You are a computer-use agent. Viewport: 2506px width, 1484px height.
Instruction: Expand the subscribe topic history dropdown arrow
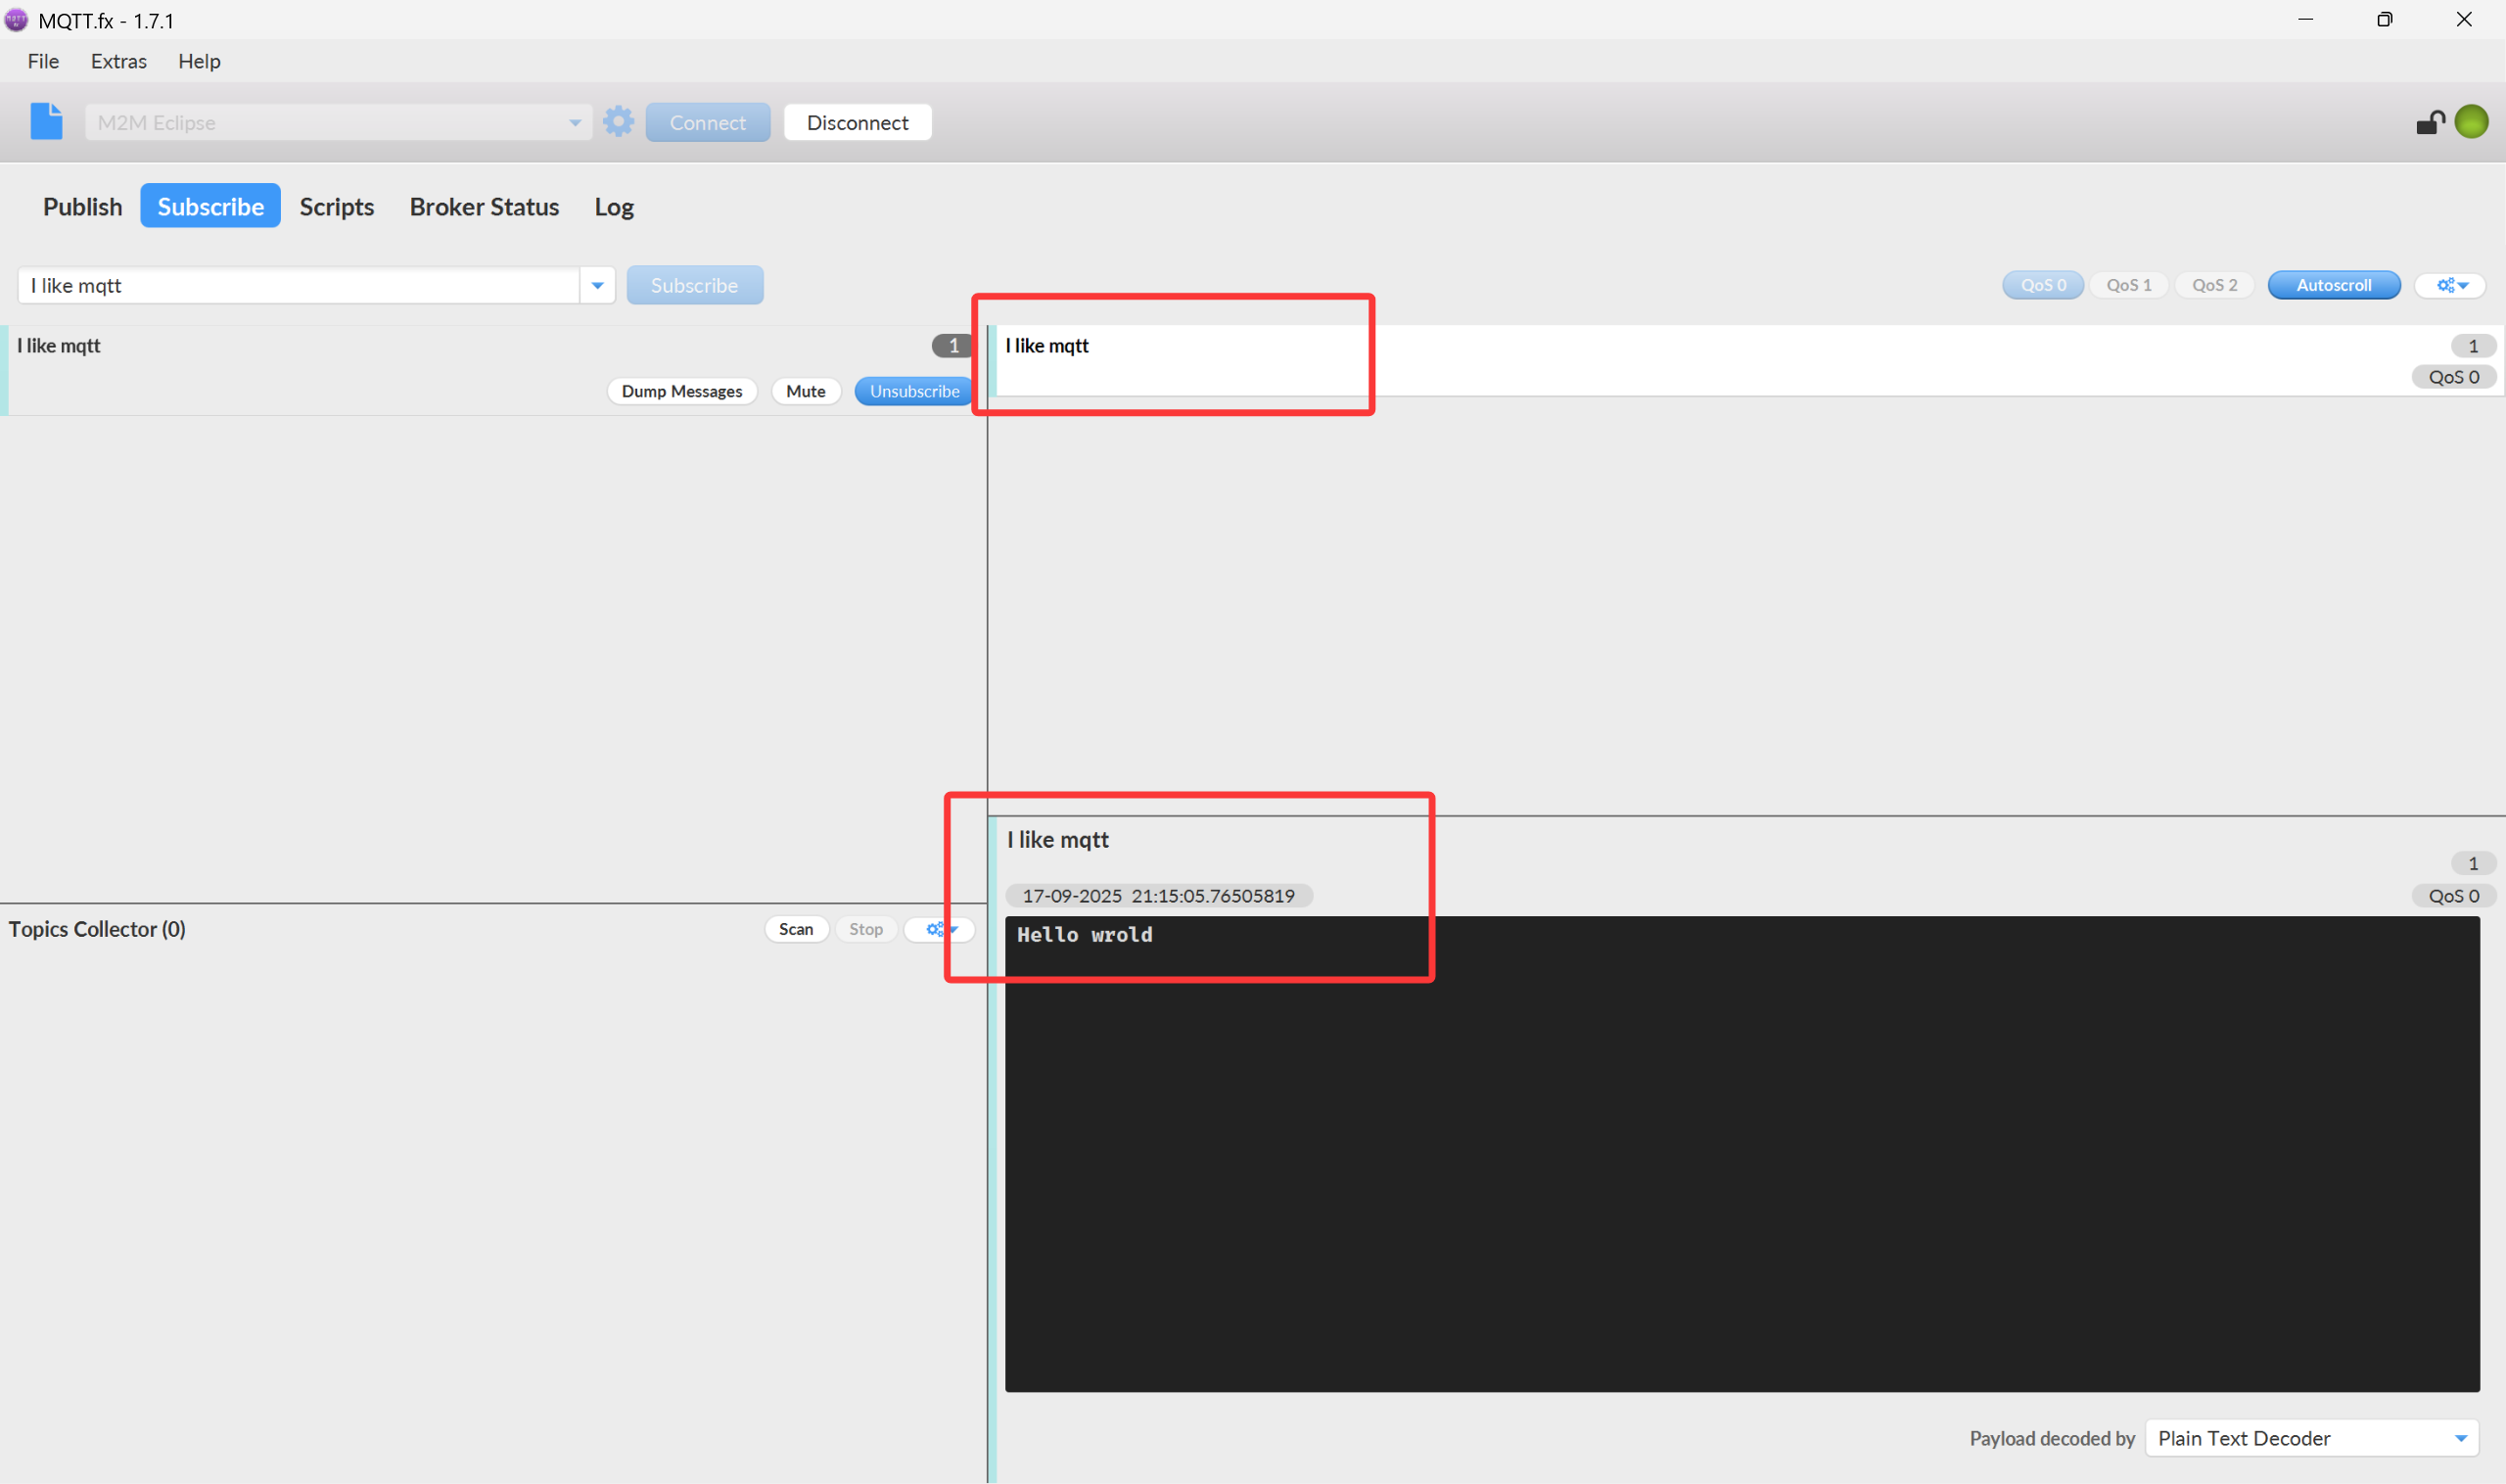pyautogui.click(x=597, y=285)
